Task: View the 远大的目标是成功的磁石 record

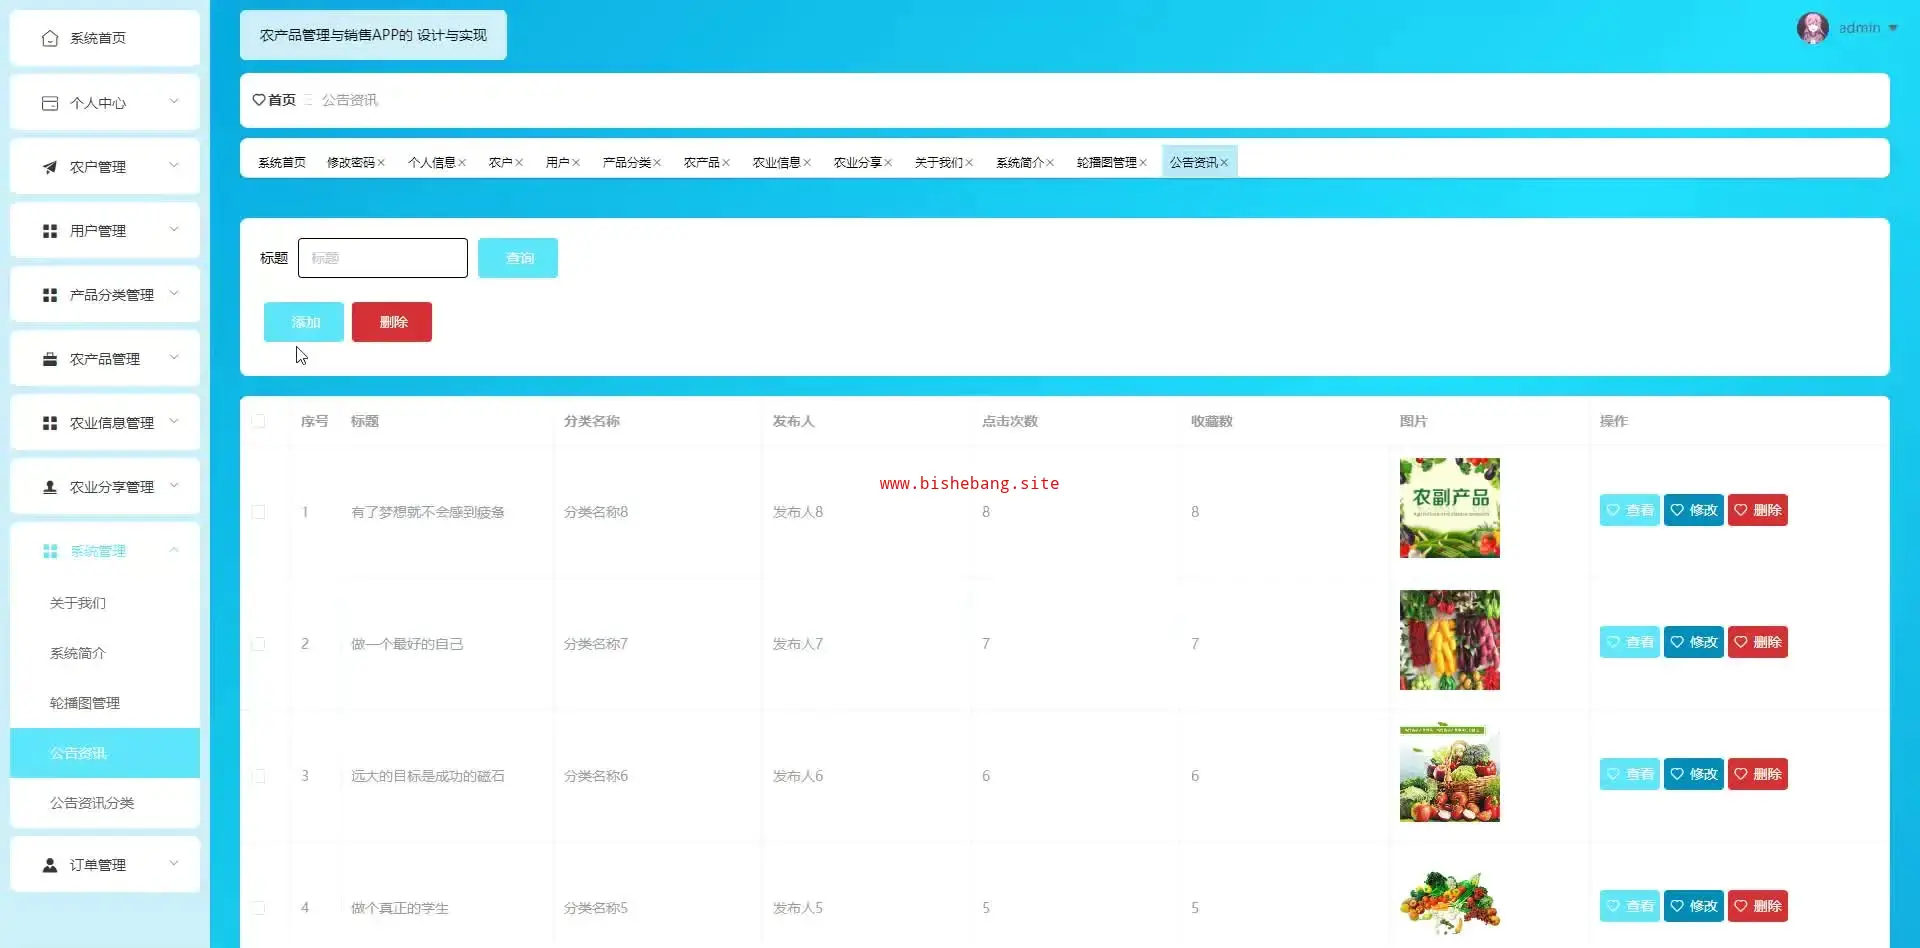Action: (x=1630, y=774)
